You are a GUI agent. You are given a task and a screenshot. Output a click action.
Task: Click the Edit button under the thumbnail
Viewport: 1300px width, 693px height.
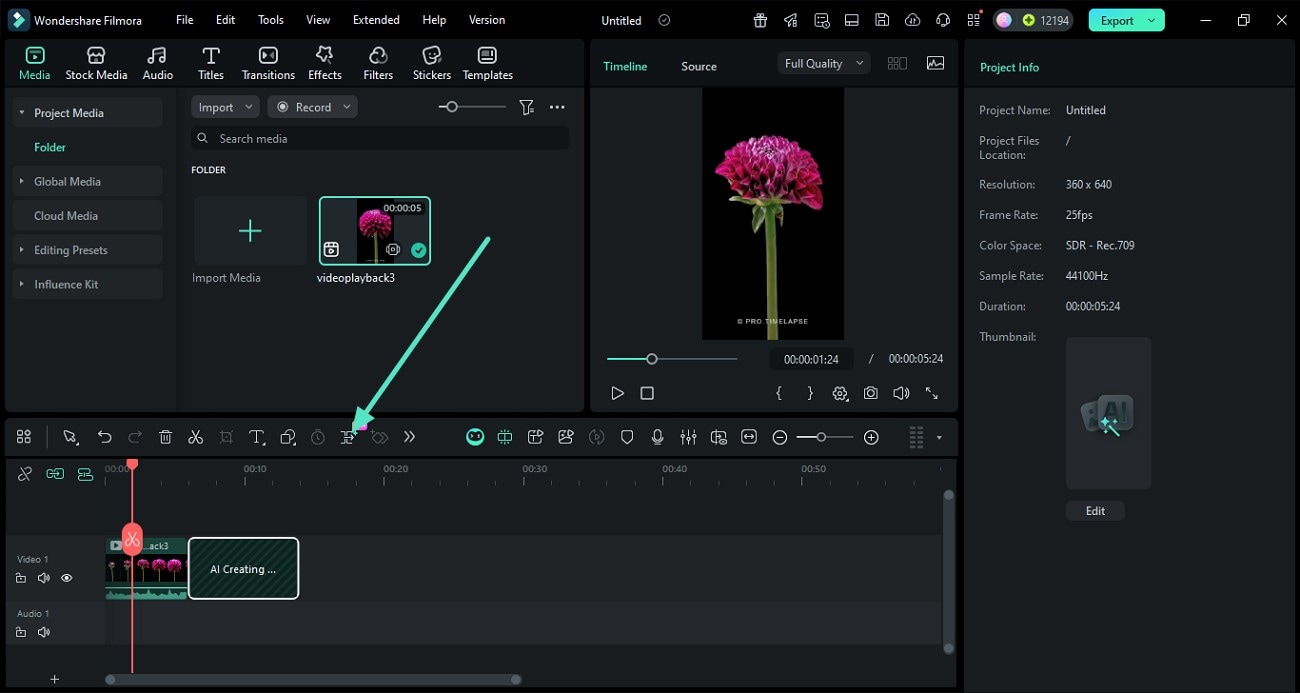[1095, 511]
